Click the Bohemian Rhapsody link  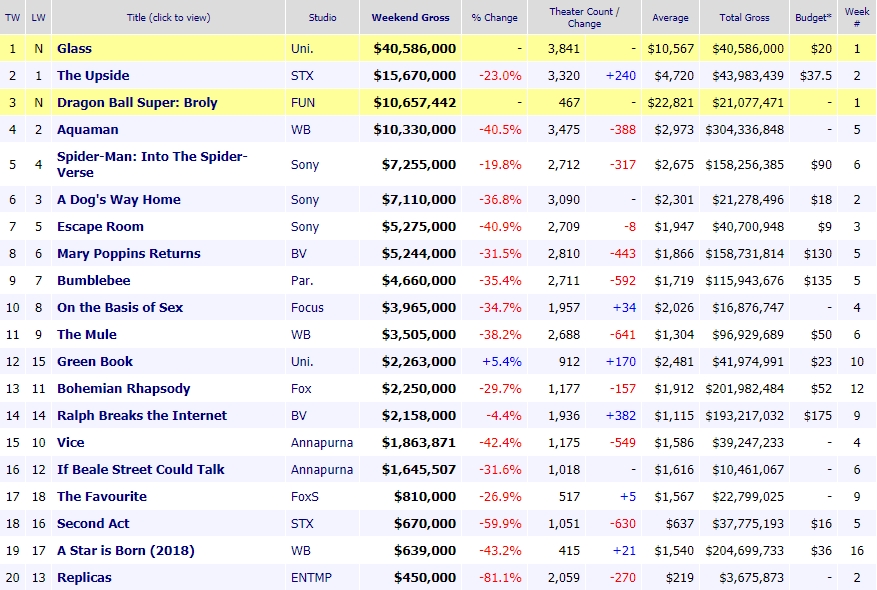[124, 388]
